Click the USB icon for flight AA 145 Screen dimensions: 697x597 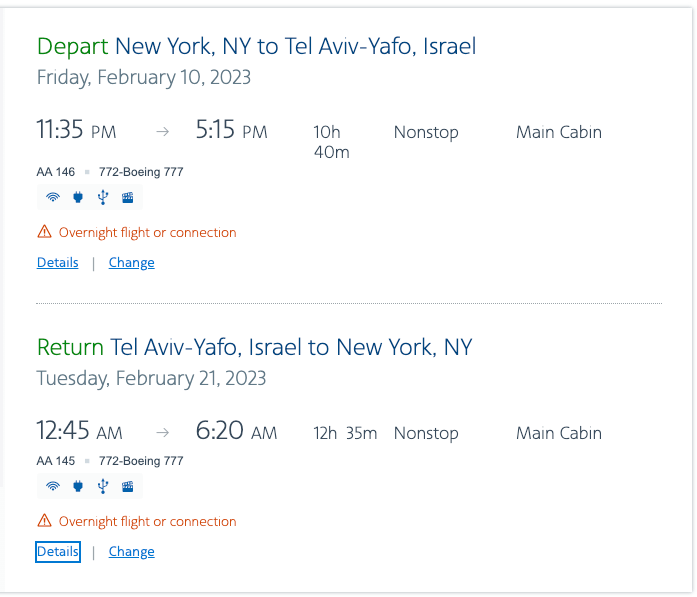tap(102, 487)
